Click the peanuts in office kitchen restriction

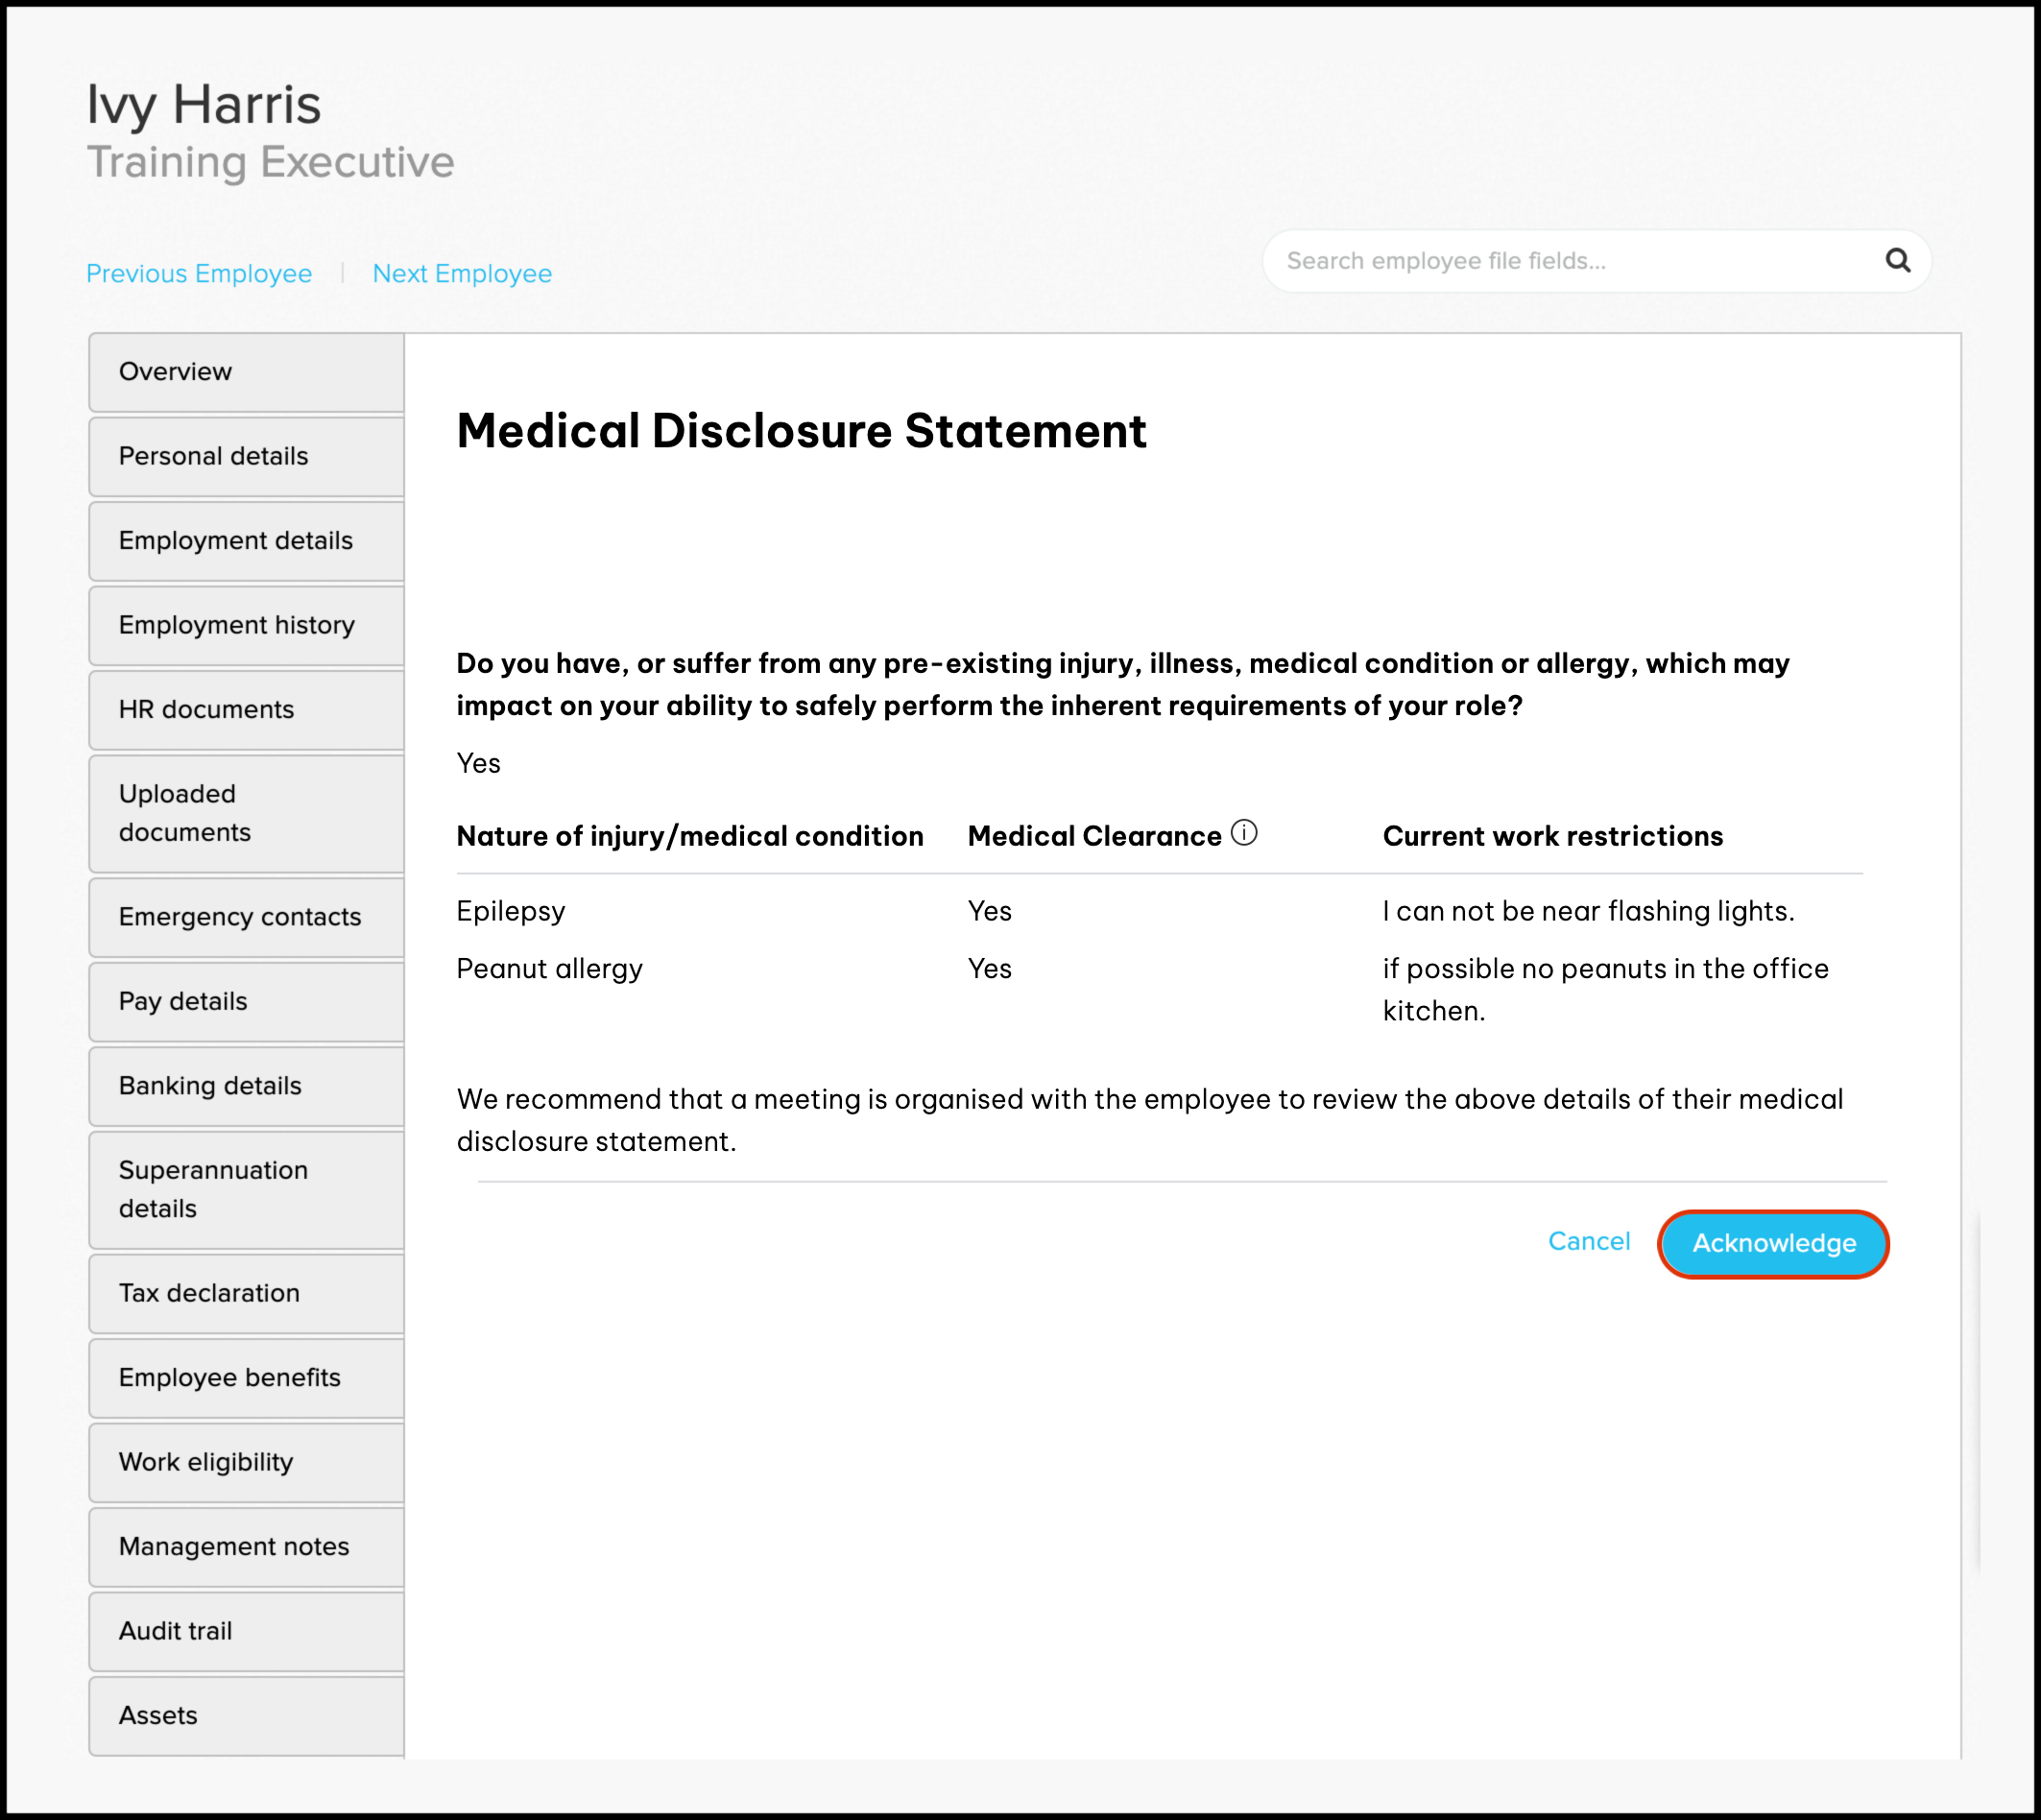coord(1605,990)
